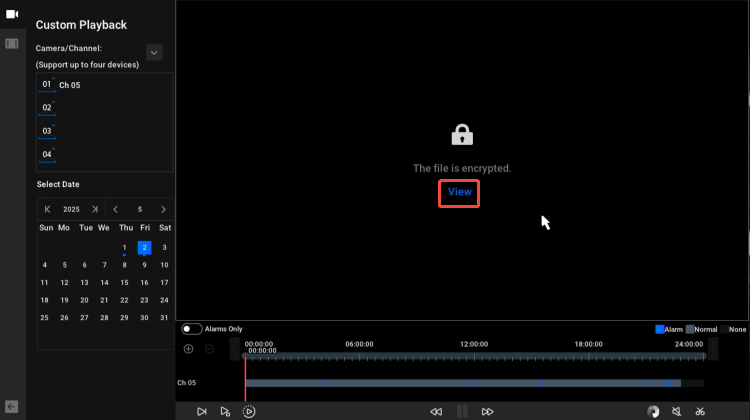Select date 11 on the calendar
The image size is (750, 420).
click(44, 283)
